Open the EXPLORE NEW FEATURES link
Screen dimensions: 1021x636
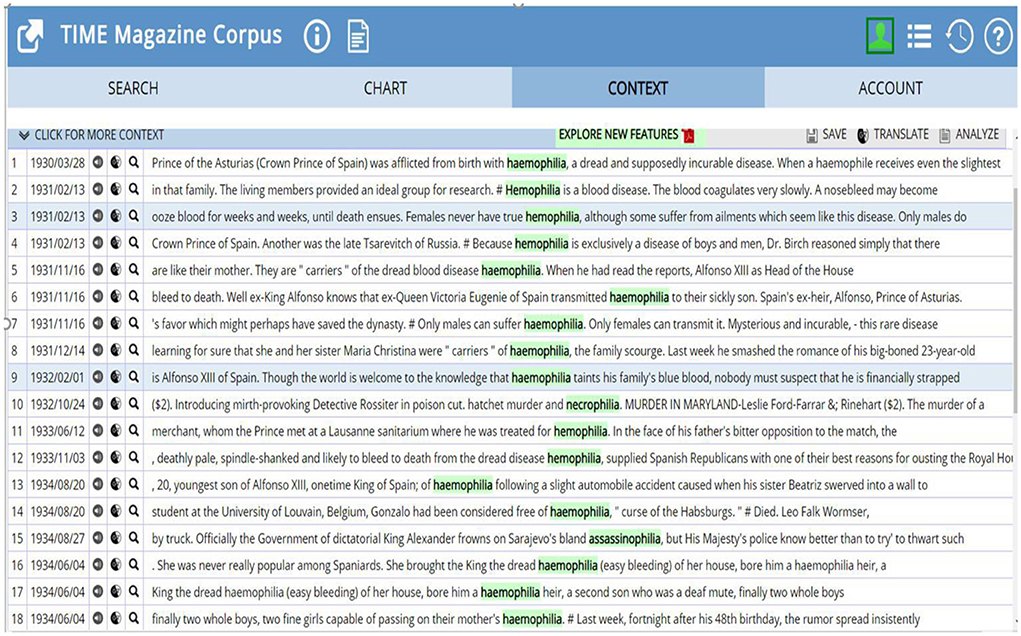point(626,135)
